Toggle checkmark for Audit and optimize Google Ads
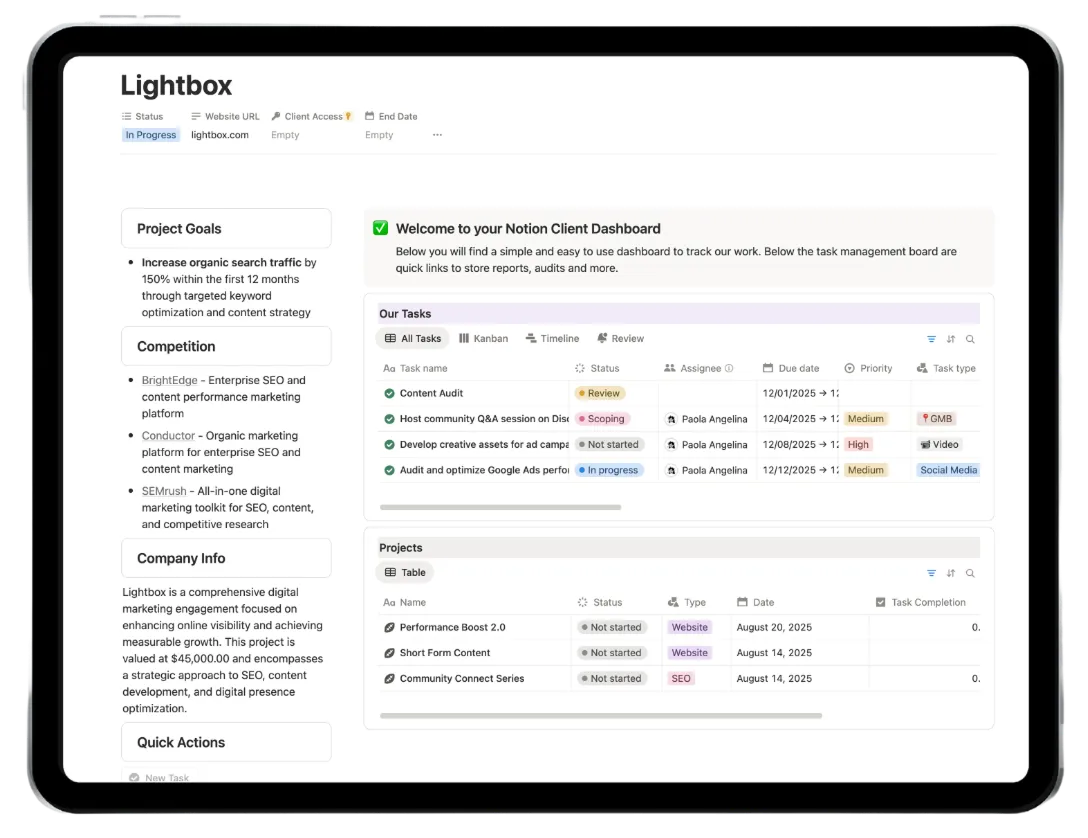Image resolution: width=1088 pixels, height=838 pixels. pos(389,470)
